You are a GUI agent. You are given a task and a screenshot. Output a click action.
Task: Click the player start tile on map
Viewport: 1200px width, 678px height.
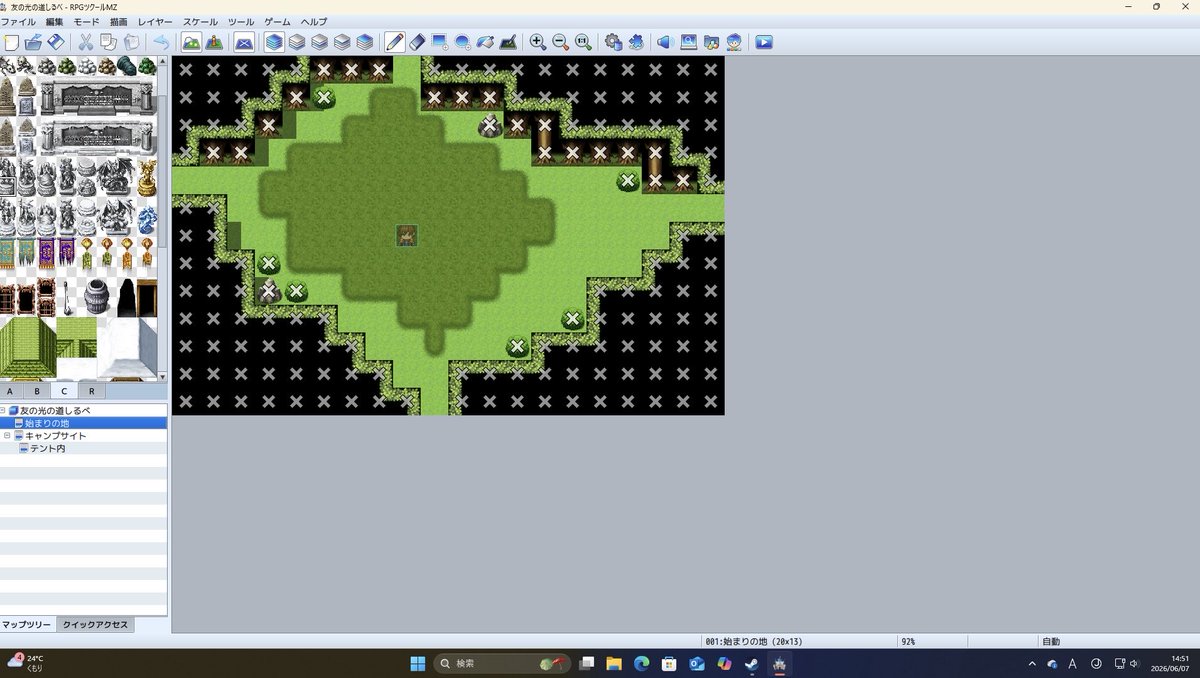406,235
